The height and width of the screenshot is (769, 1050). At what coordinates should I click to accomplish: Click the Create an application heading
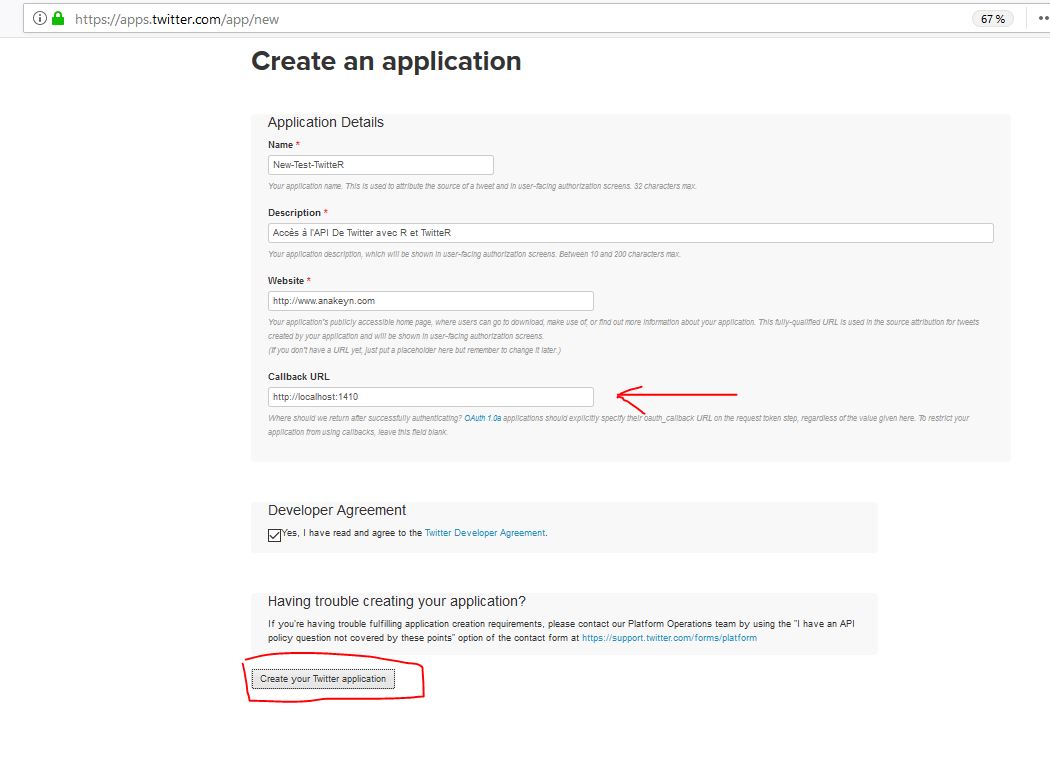tap(386, 61)
